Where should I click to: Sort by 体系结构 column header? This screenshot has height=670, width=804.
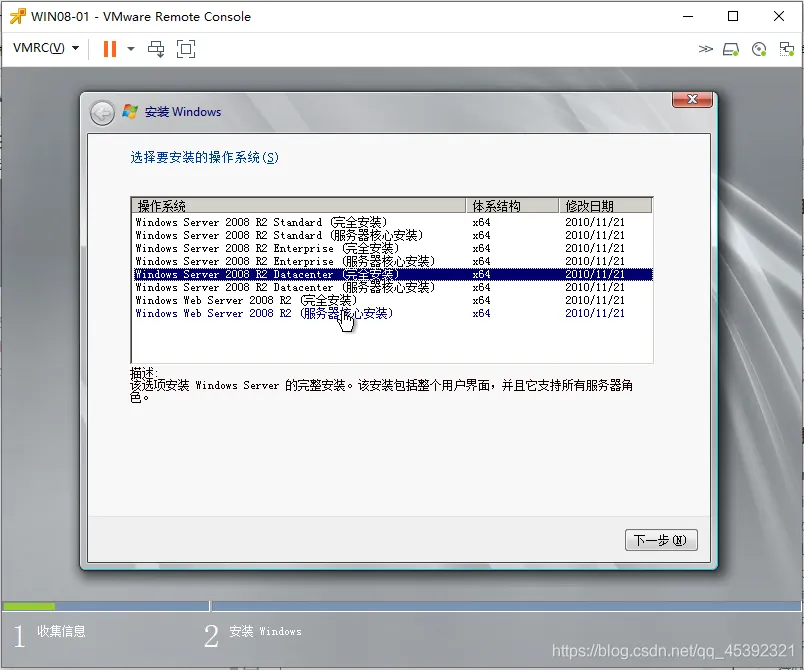point(512,206)
